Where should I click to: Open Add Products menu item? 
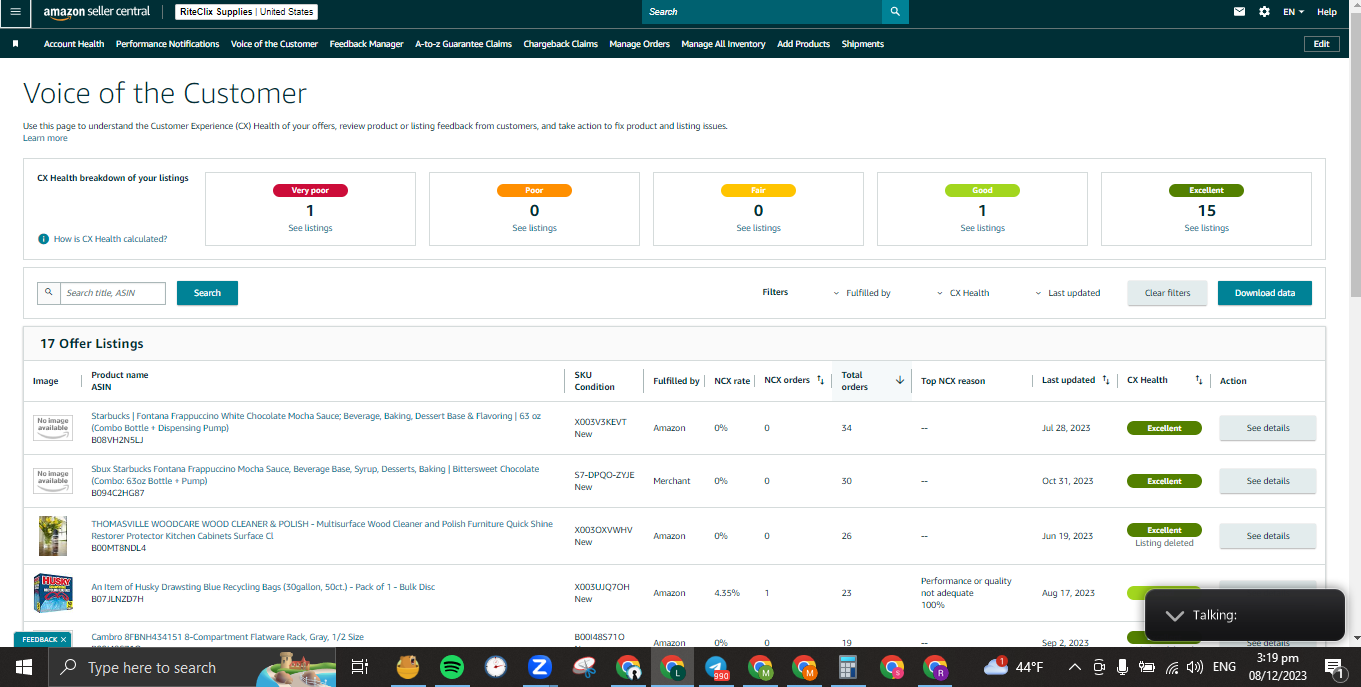[x=804, y=44]
